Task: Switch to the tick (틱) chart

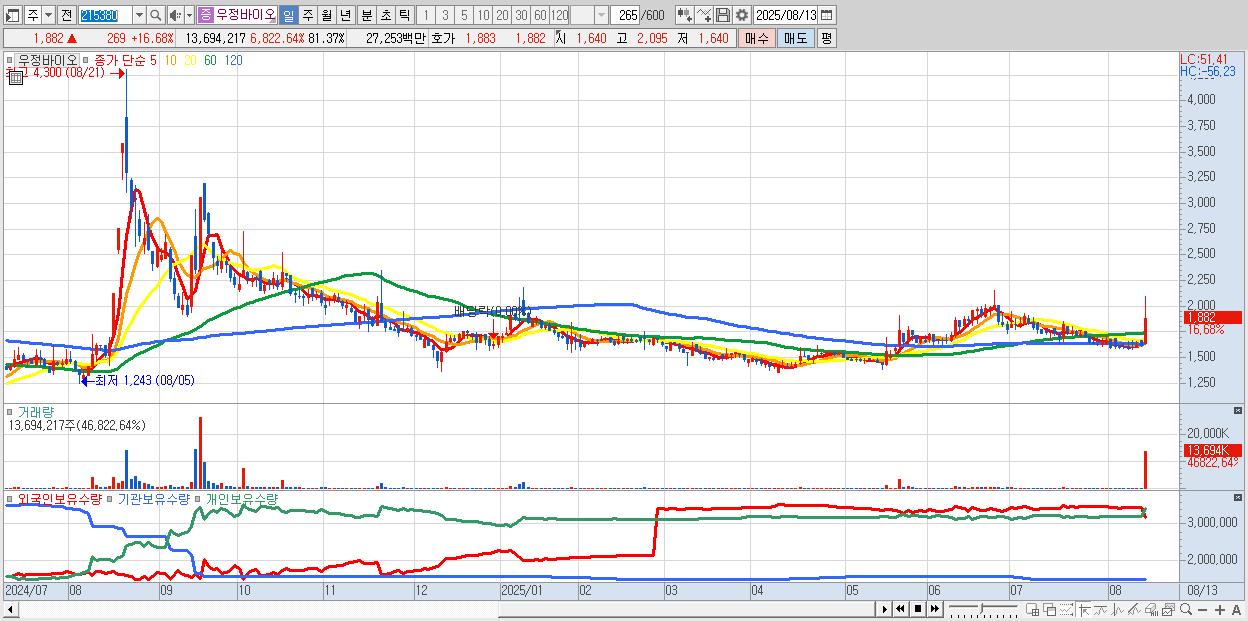Action: coord(404,15)
